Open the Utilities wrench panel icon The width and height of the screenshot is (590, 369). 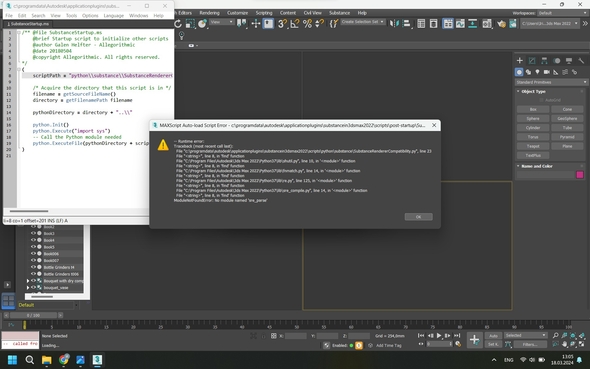(x=581, y=61)
